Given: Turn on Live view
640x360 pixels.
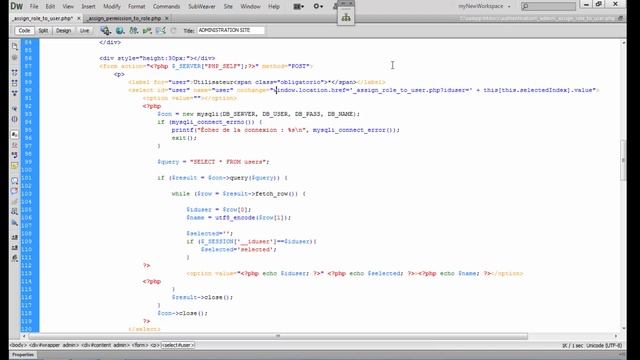Looking at the screenshot, I should pos(84,31).
